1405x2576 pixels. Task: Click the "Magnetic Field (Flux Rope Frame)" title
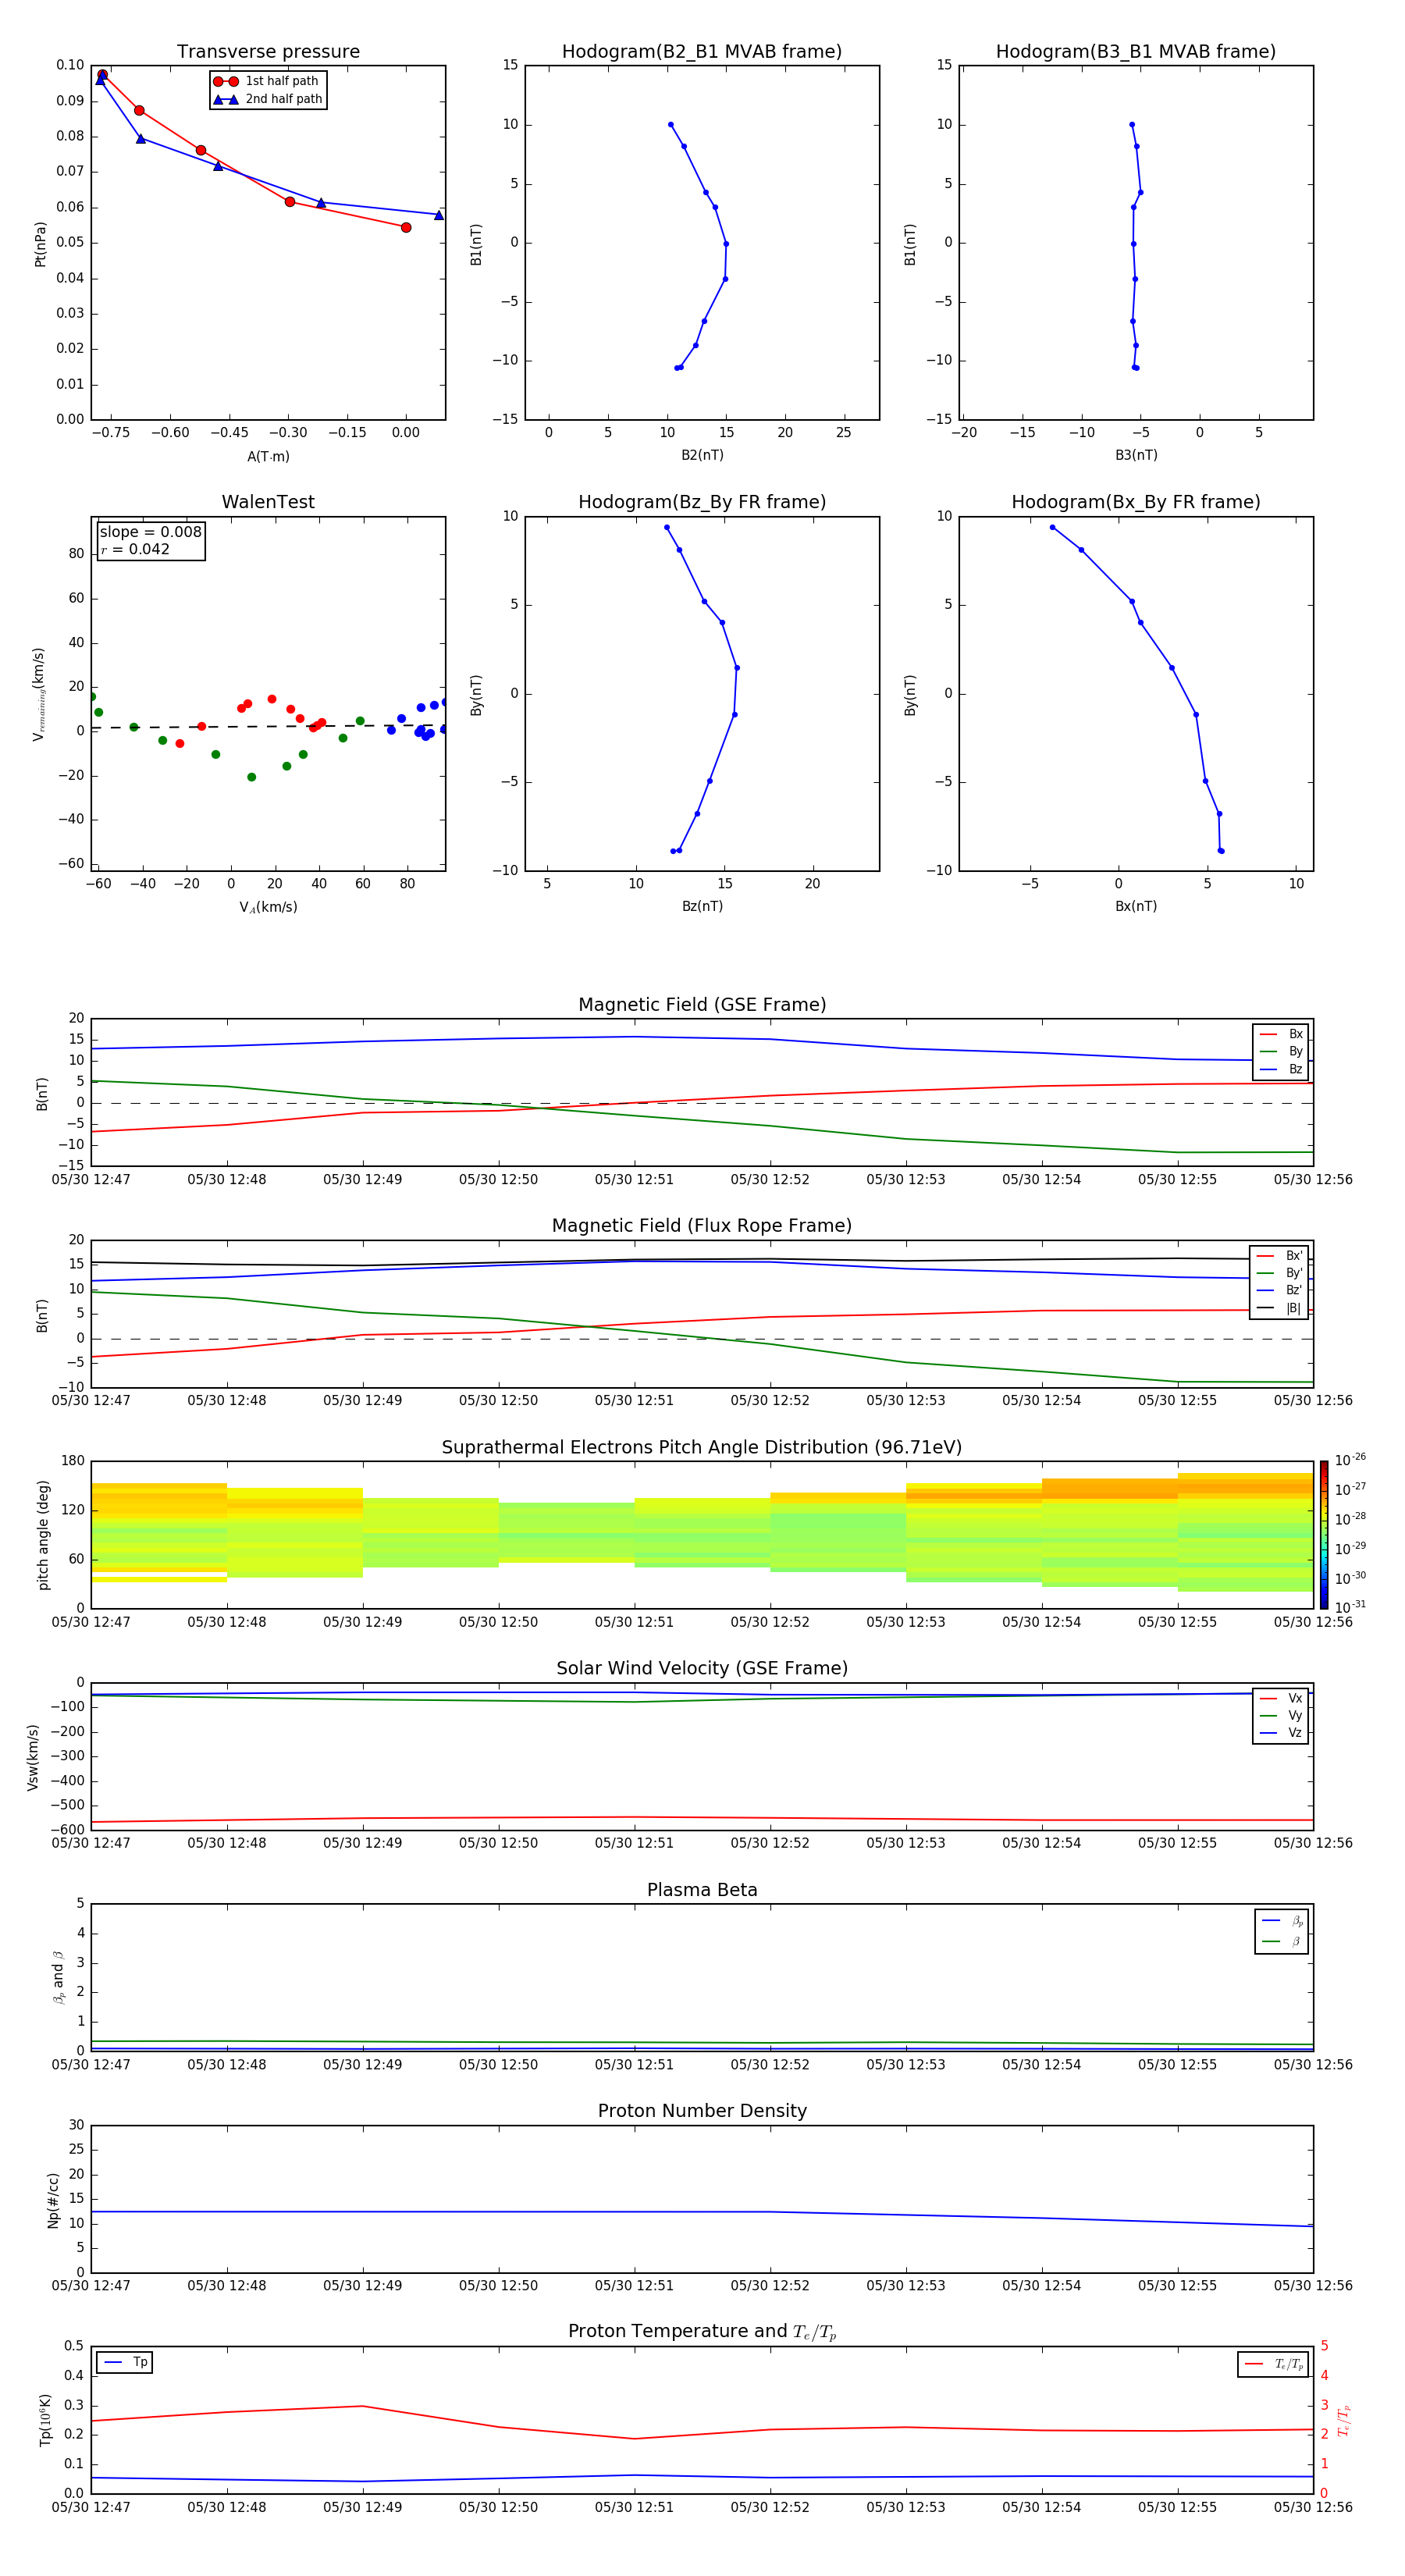tap(702, 1226)
